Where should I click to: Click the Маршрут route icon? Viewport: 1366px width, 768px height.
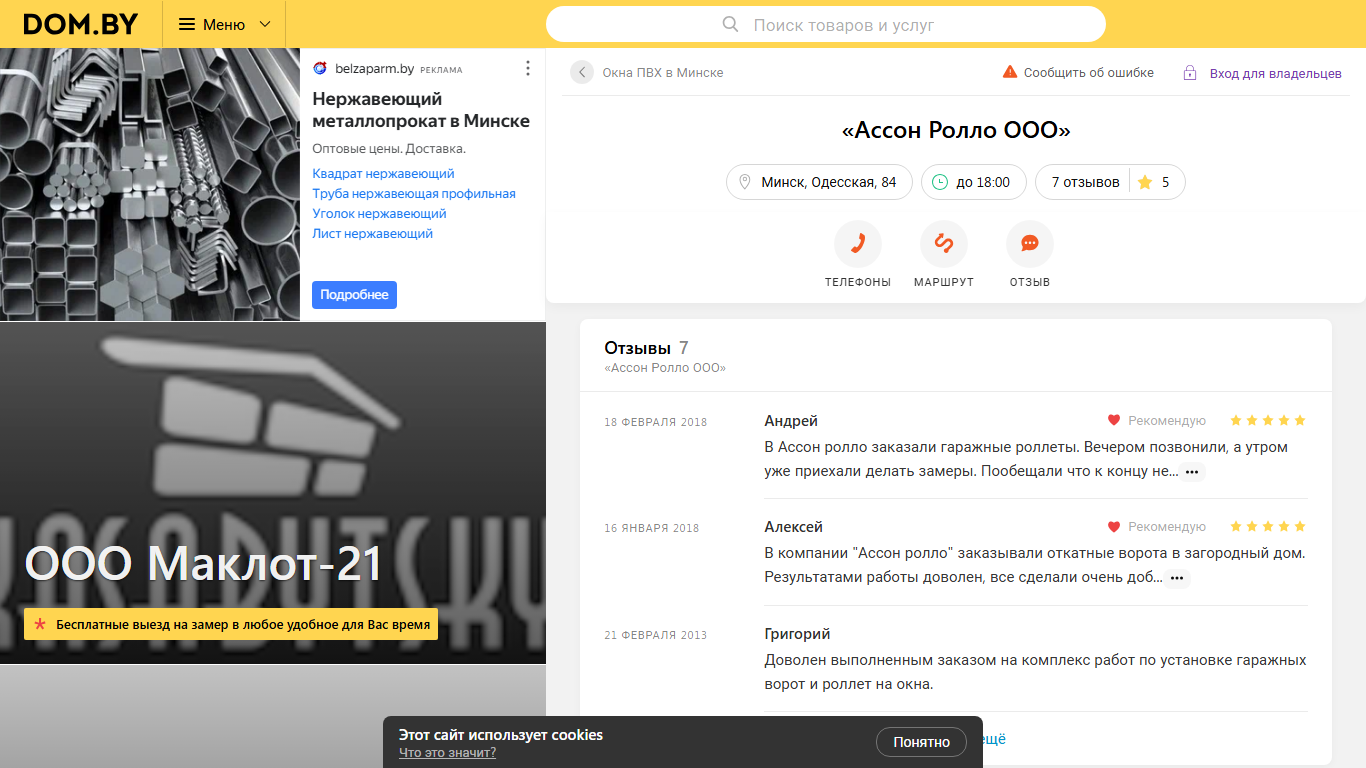tap(944, 244)
